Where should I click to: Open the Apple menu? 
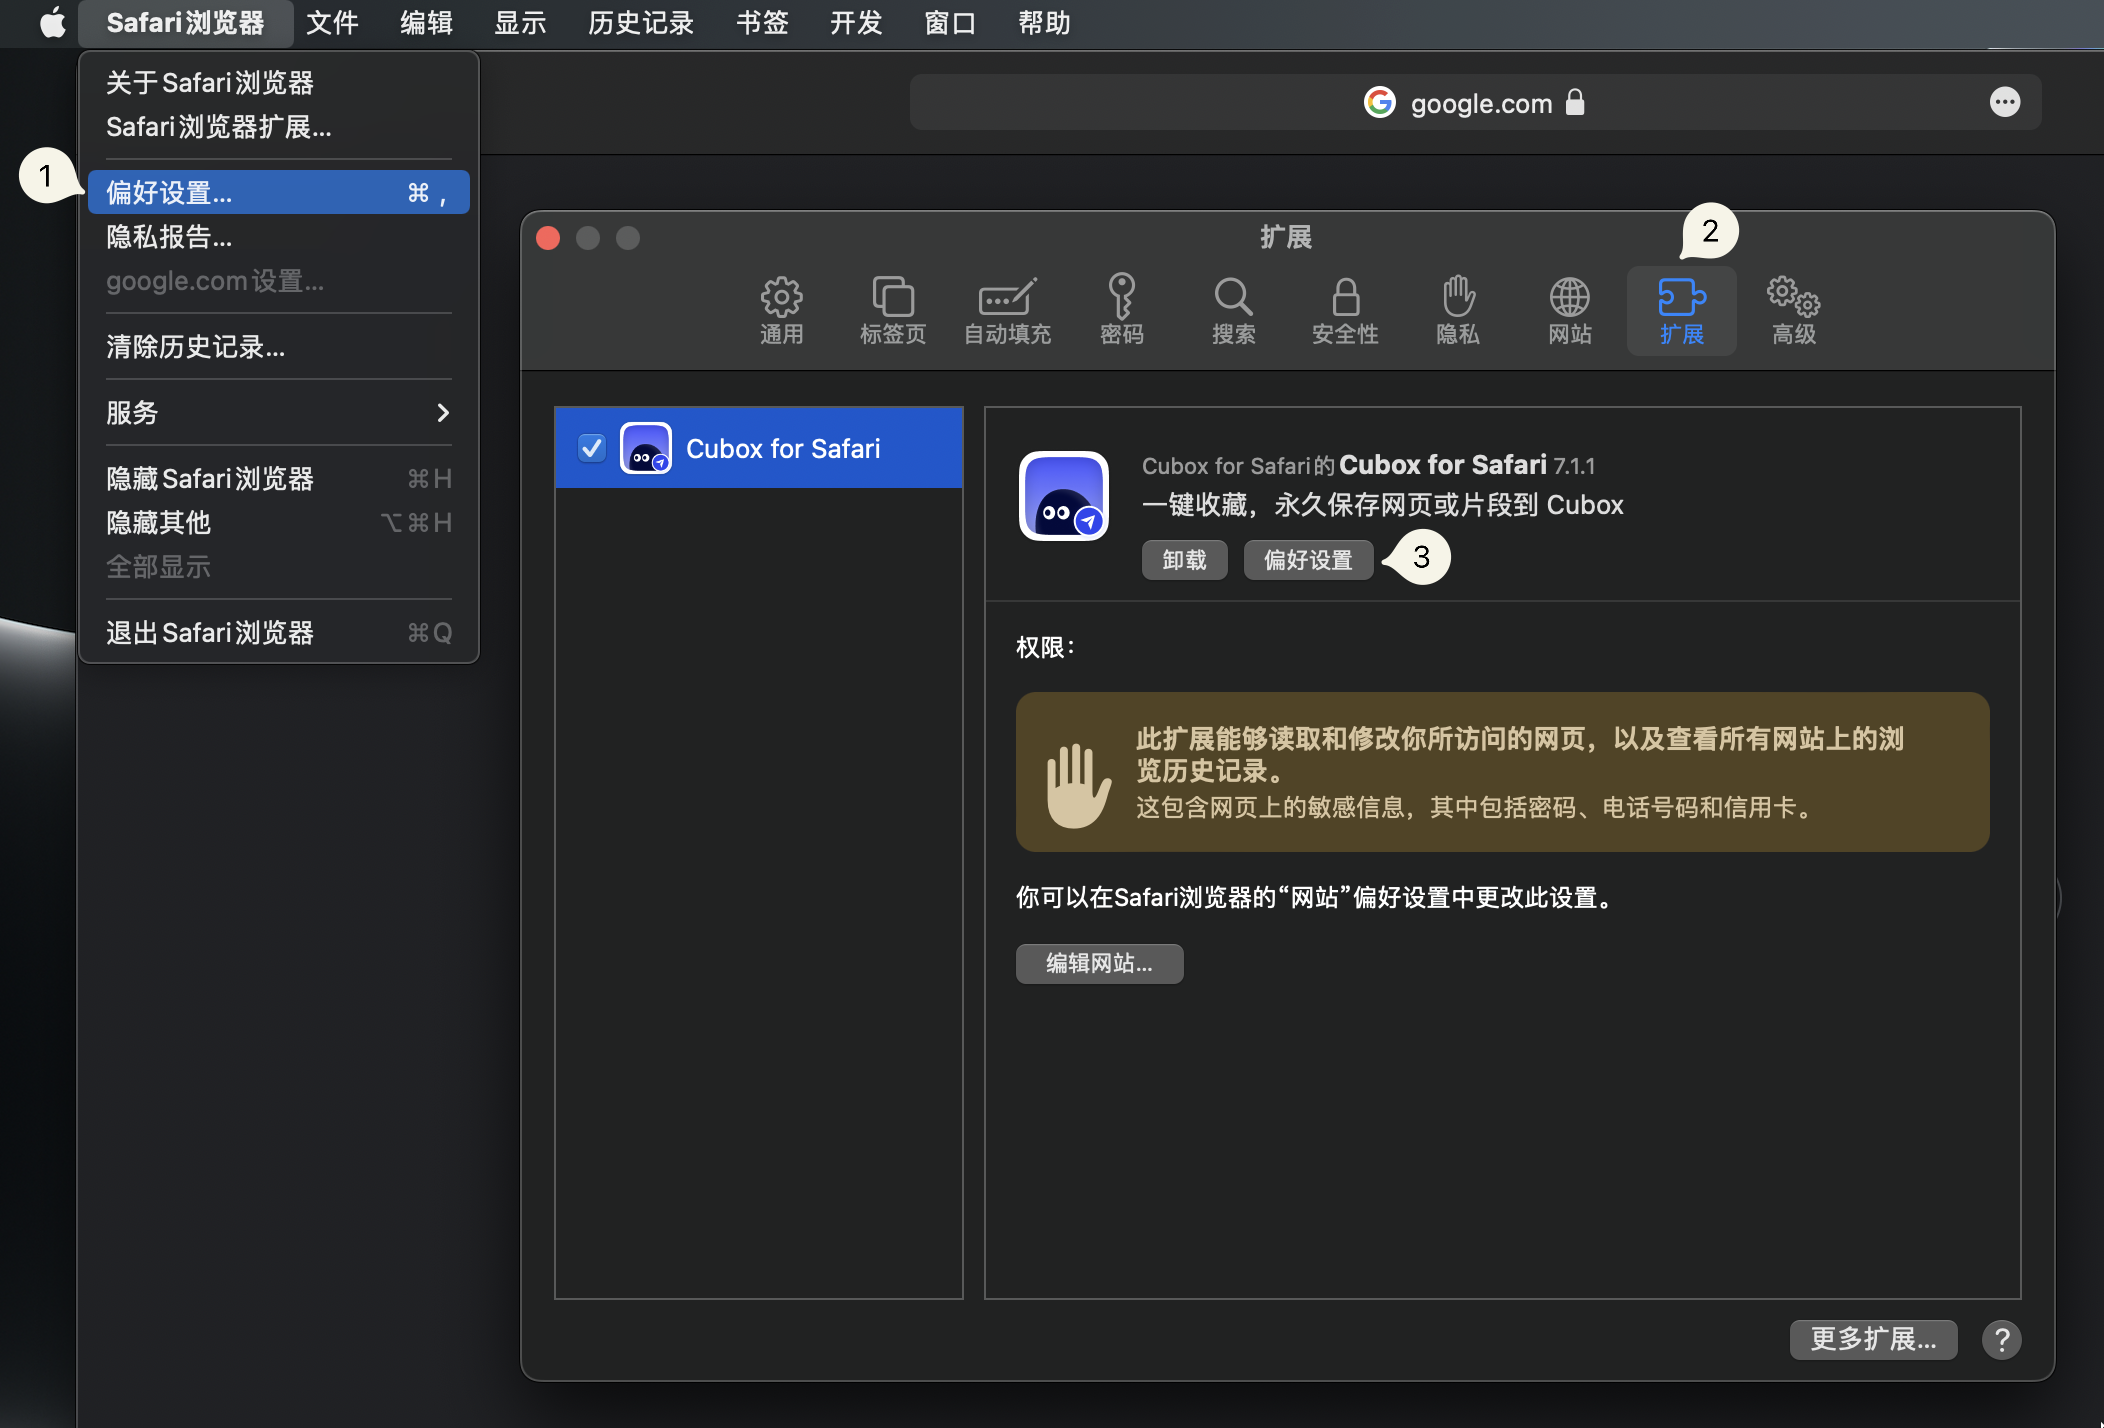[x=52, y=23]
